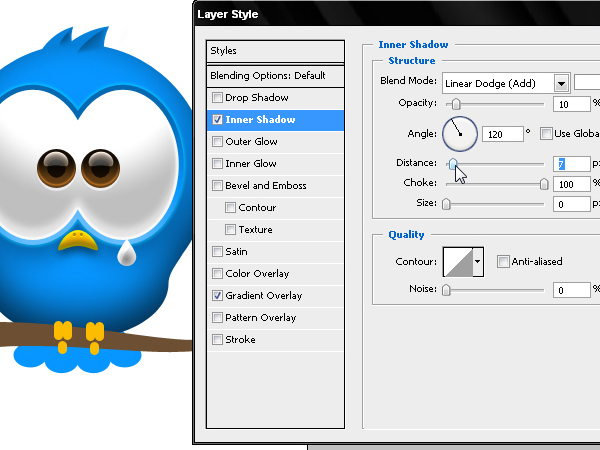Open the Contour picker dropdown arrow
This screenshot has width=600, height=450.
tap(478, 262)
